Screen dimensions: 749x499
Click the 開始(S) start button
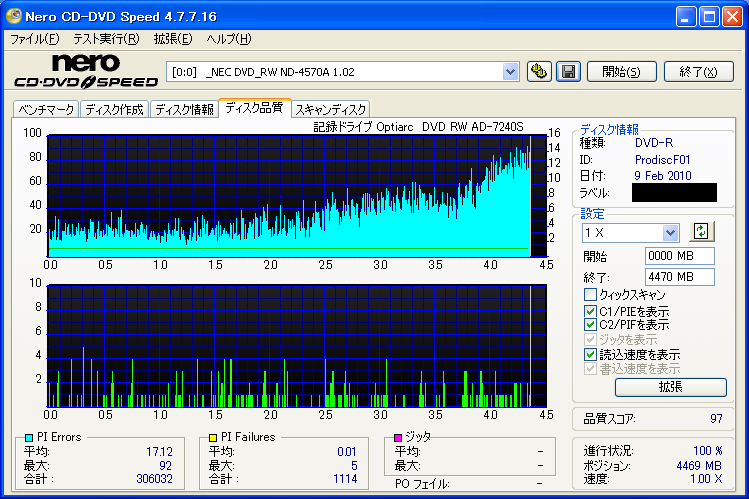tap(621, 72)
